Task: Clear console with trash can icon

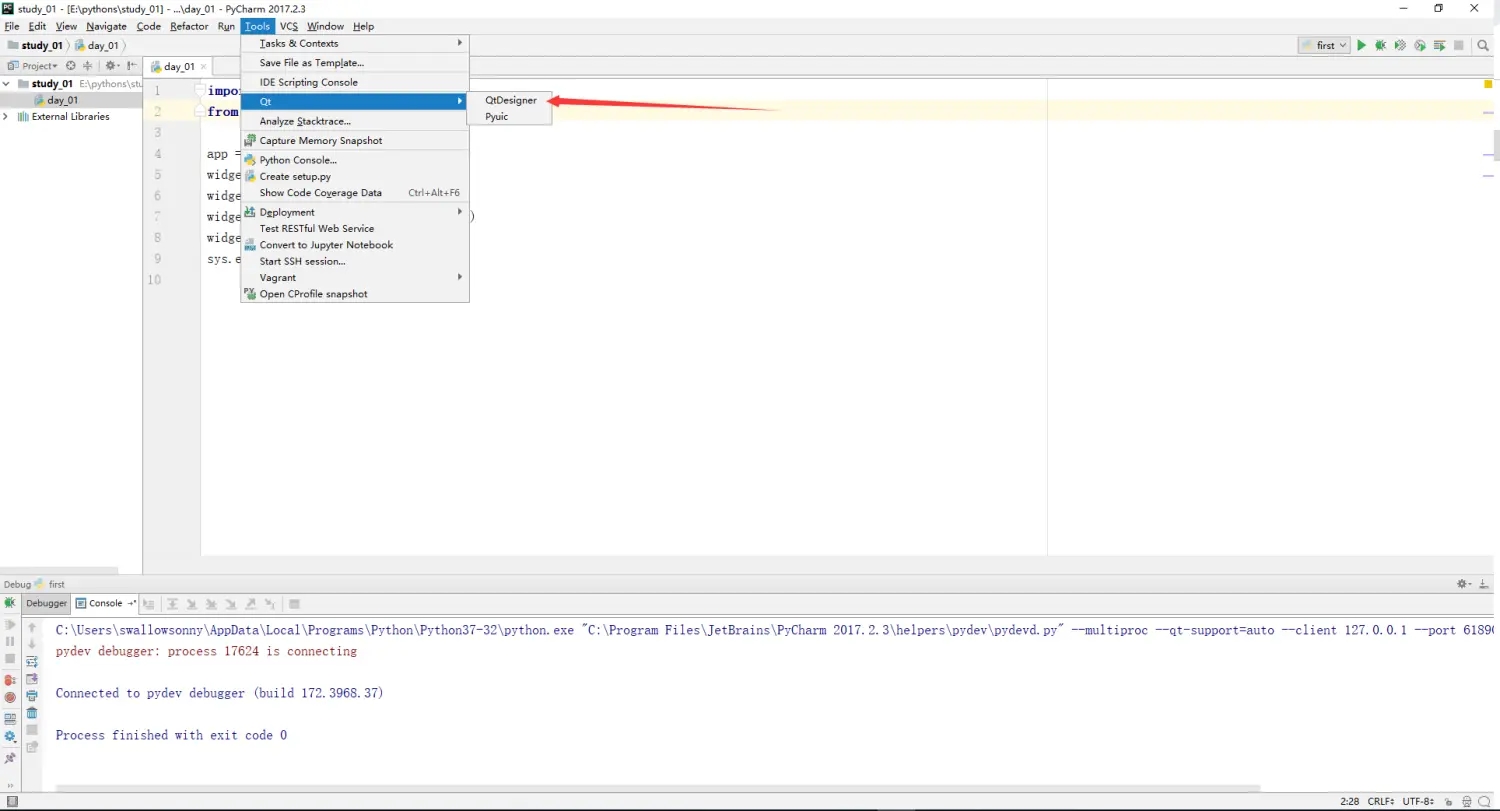Action: pos(32,712)
